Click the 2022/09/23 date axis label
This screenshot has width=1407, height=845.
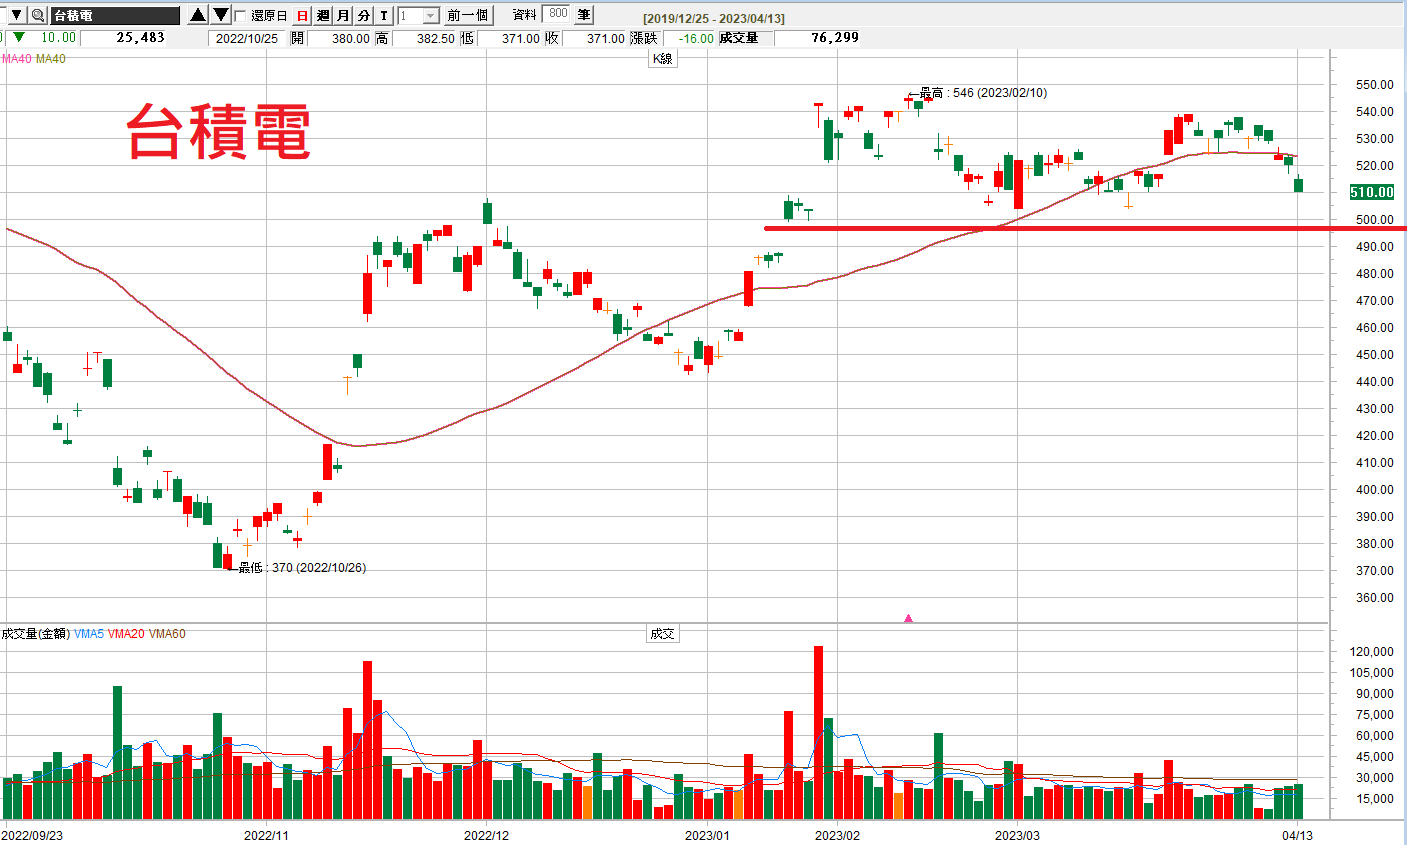pyautogui.click(x=32, y=836)
